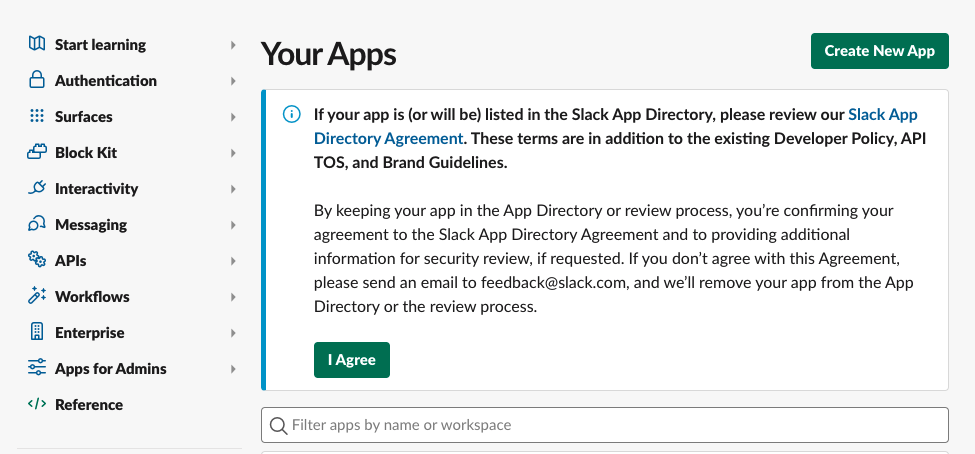Click the Surfaces dotted grid icon

click(37, 116)
